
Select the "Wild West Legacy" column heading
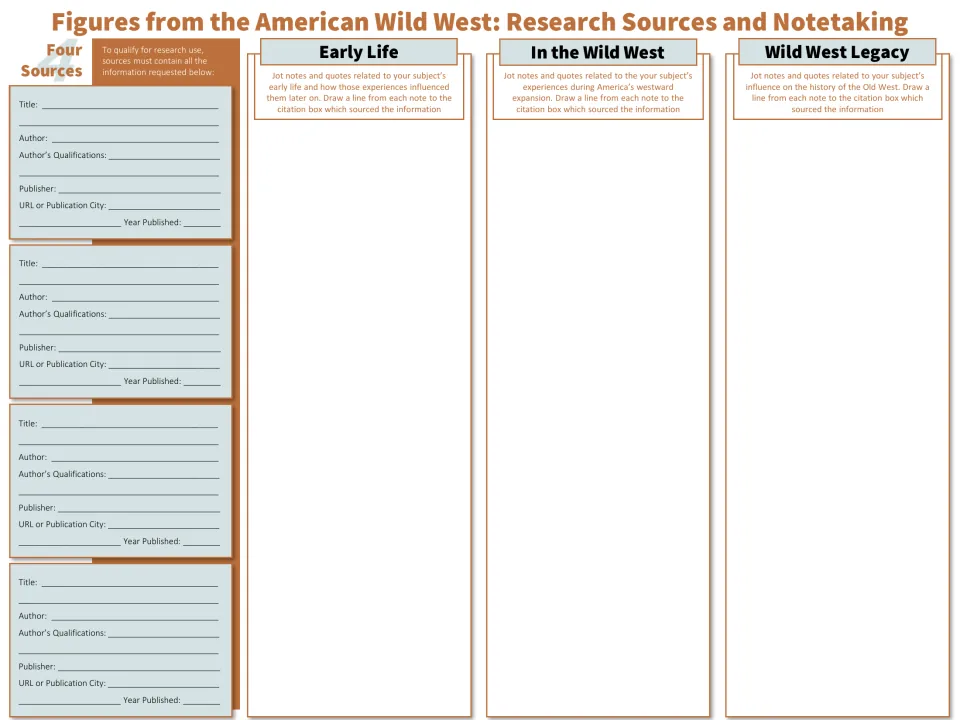(x=837, y=52)
